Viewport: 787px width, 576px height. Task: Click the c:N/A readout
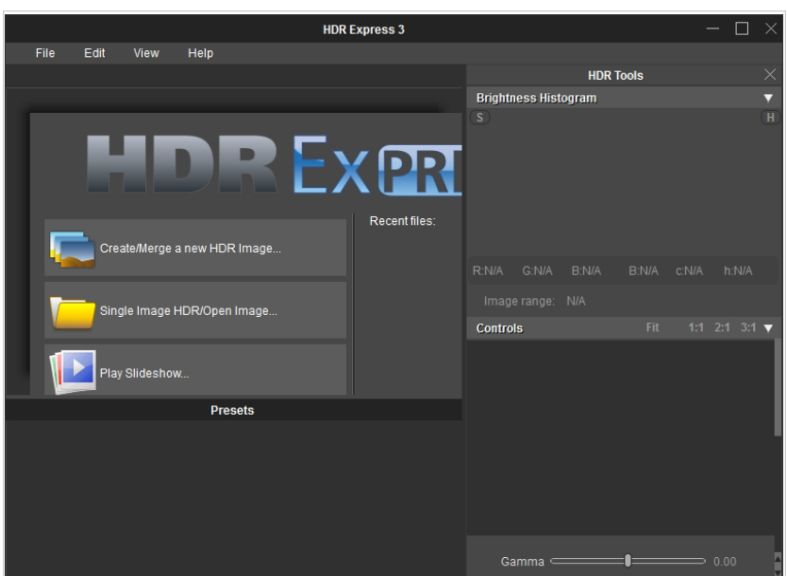(x=689, y=271)
